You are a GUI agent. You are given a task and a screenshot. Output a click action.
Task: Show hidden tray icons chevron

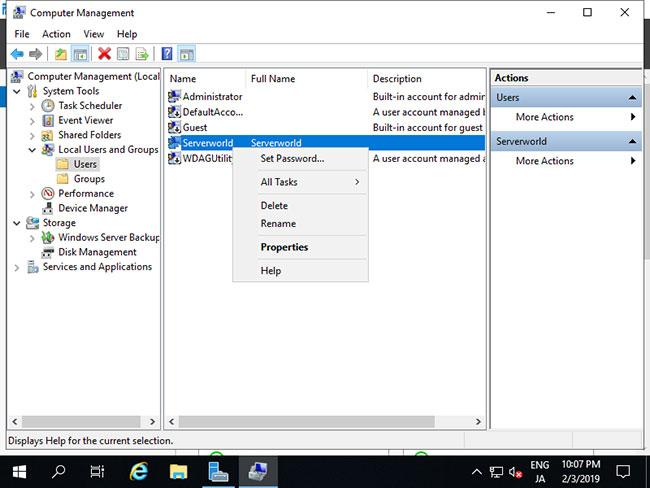[477, 472]
